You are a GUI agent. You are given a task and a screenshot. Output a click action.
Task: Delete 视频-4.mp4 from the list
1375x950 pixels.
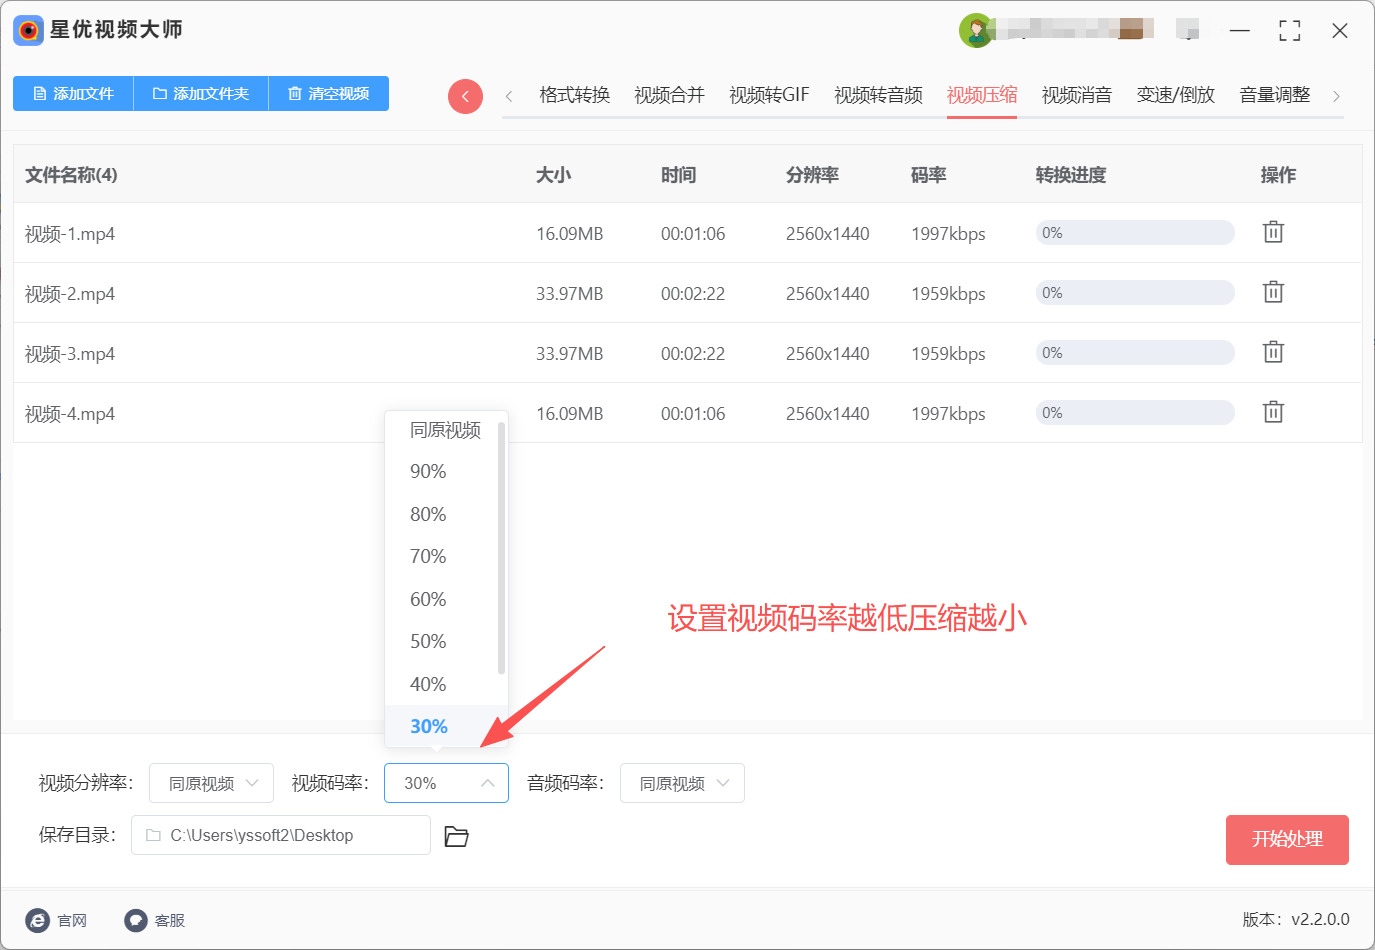coord(1272,412)
